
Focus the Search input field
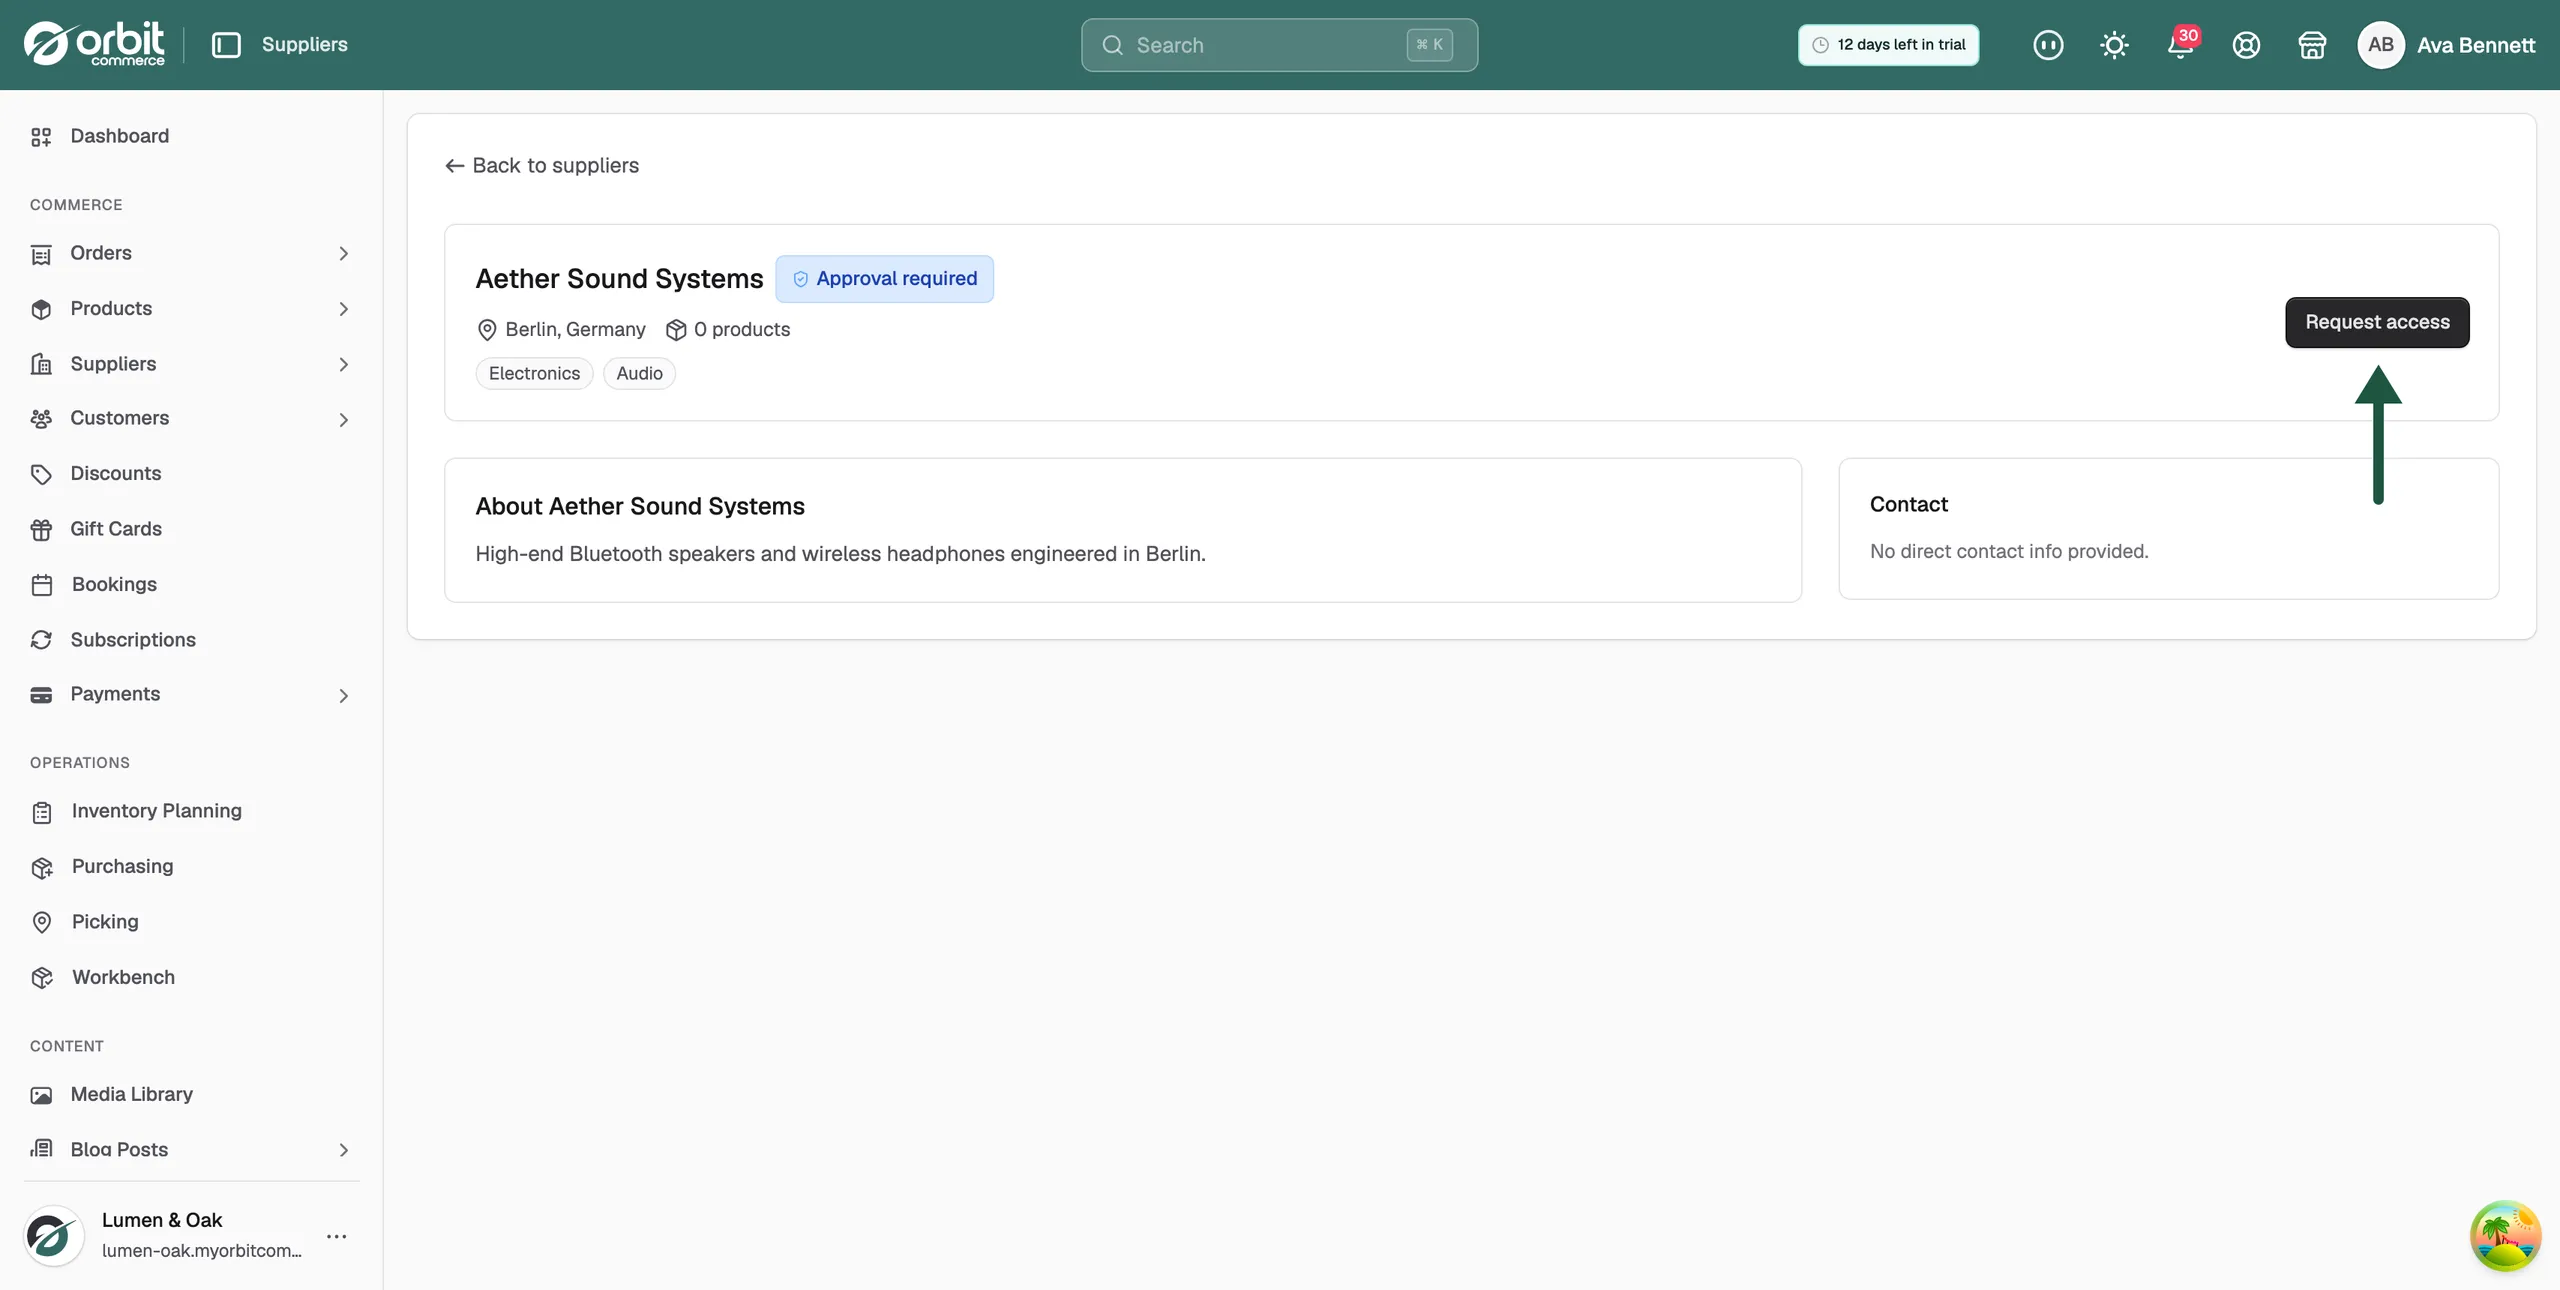1279,45
